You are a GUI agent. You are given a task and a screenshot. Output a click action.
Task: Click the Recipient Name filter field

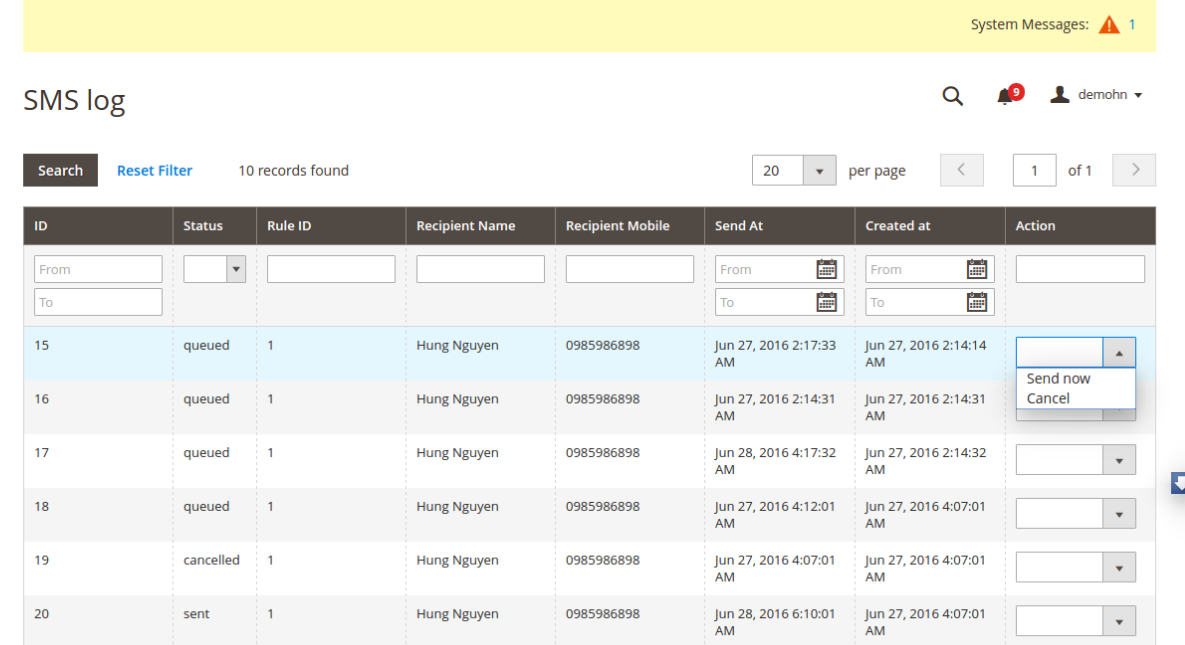[x=480, y=269]
